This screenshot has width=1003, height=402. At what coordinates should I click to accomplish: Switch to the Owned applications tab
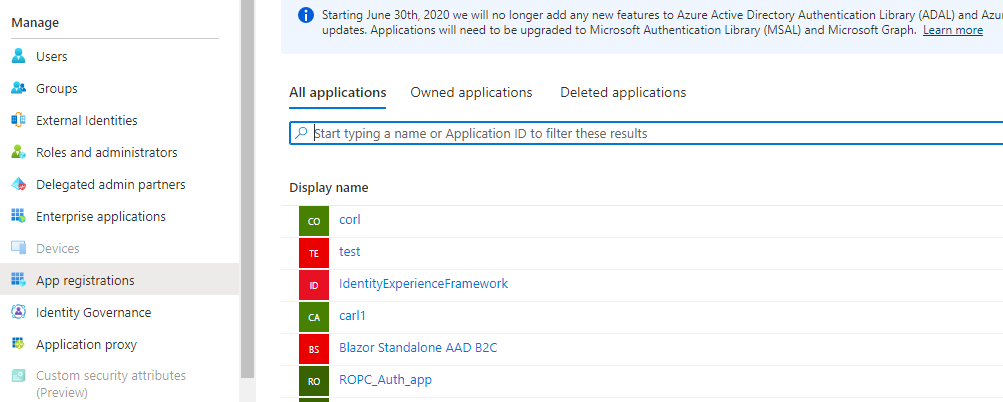[471, 92]
